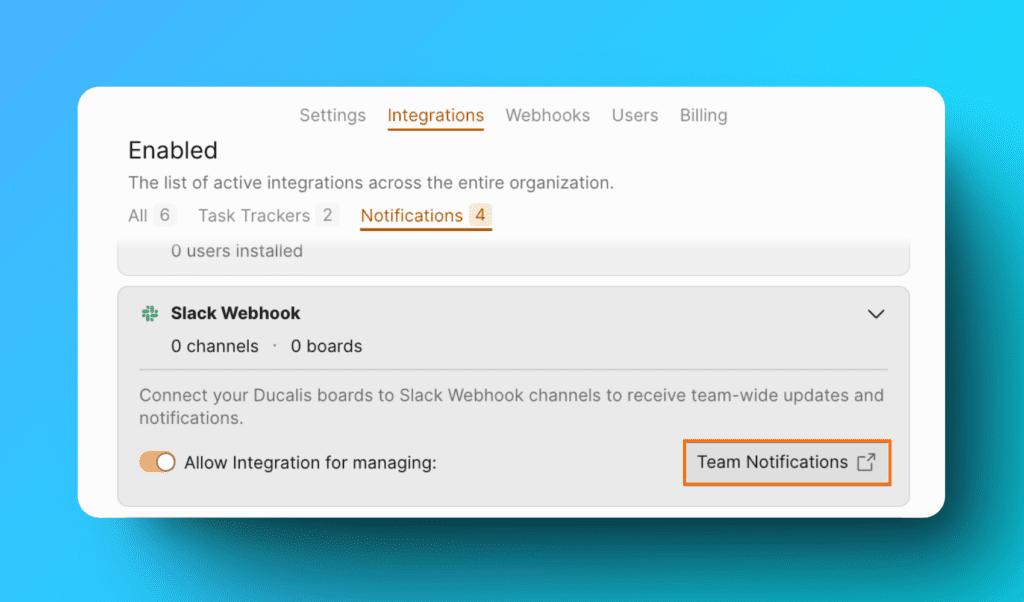The image size is (1024, 602).
Task: Click the external link icon beside Team Notifications
Action: [x=867, y=462]
